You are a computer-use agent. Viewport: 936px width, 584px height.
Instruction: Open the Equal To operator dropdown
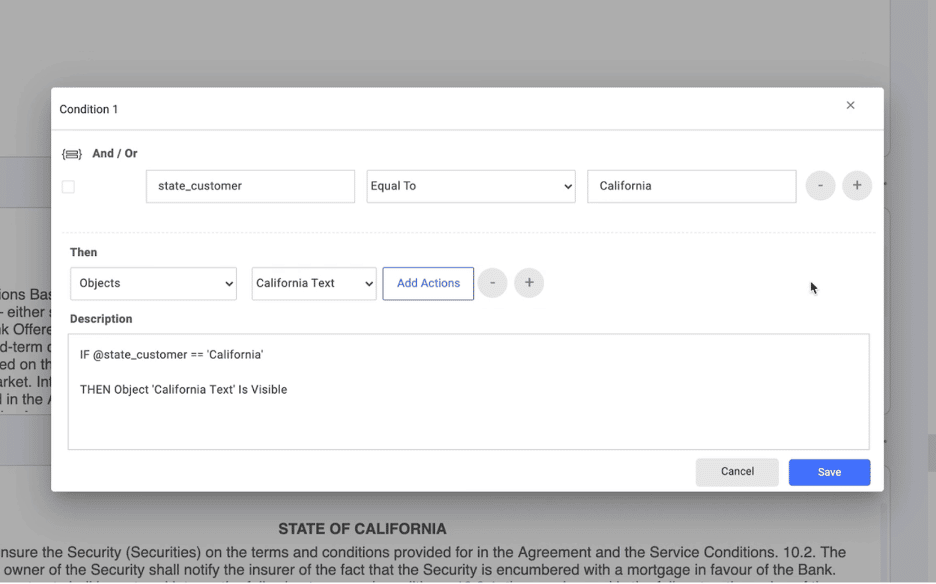point(470,186)
